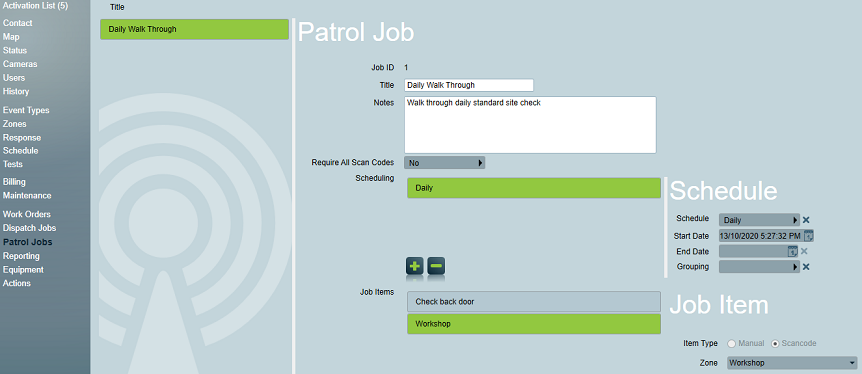The image size is (862, 374).
Task: Open End Date calendar picker icon
Action: pyautogui.click(x=793, y=251)
